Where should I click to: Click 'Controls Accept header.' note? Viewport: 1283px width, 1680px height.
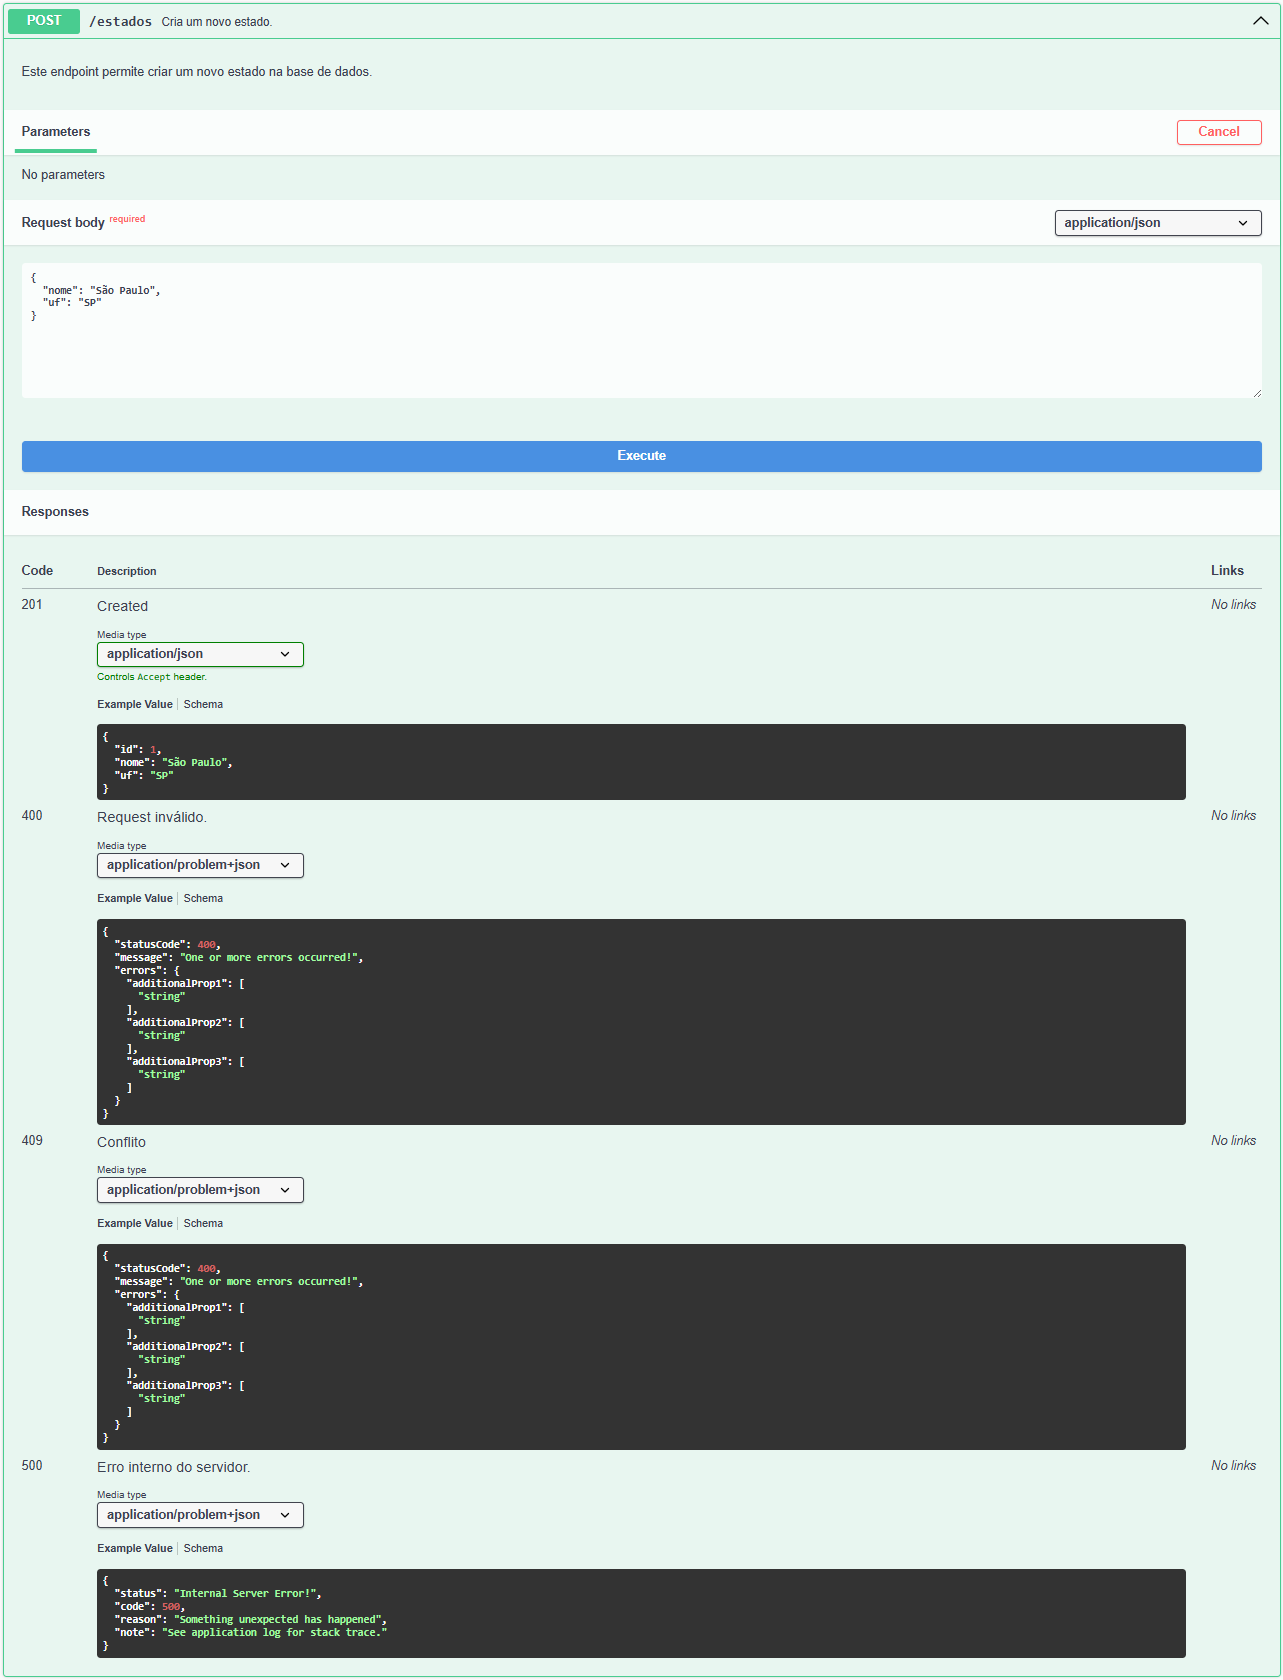[x=152, y=677]
